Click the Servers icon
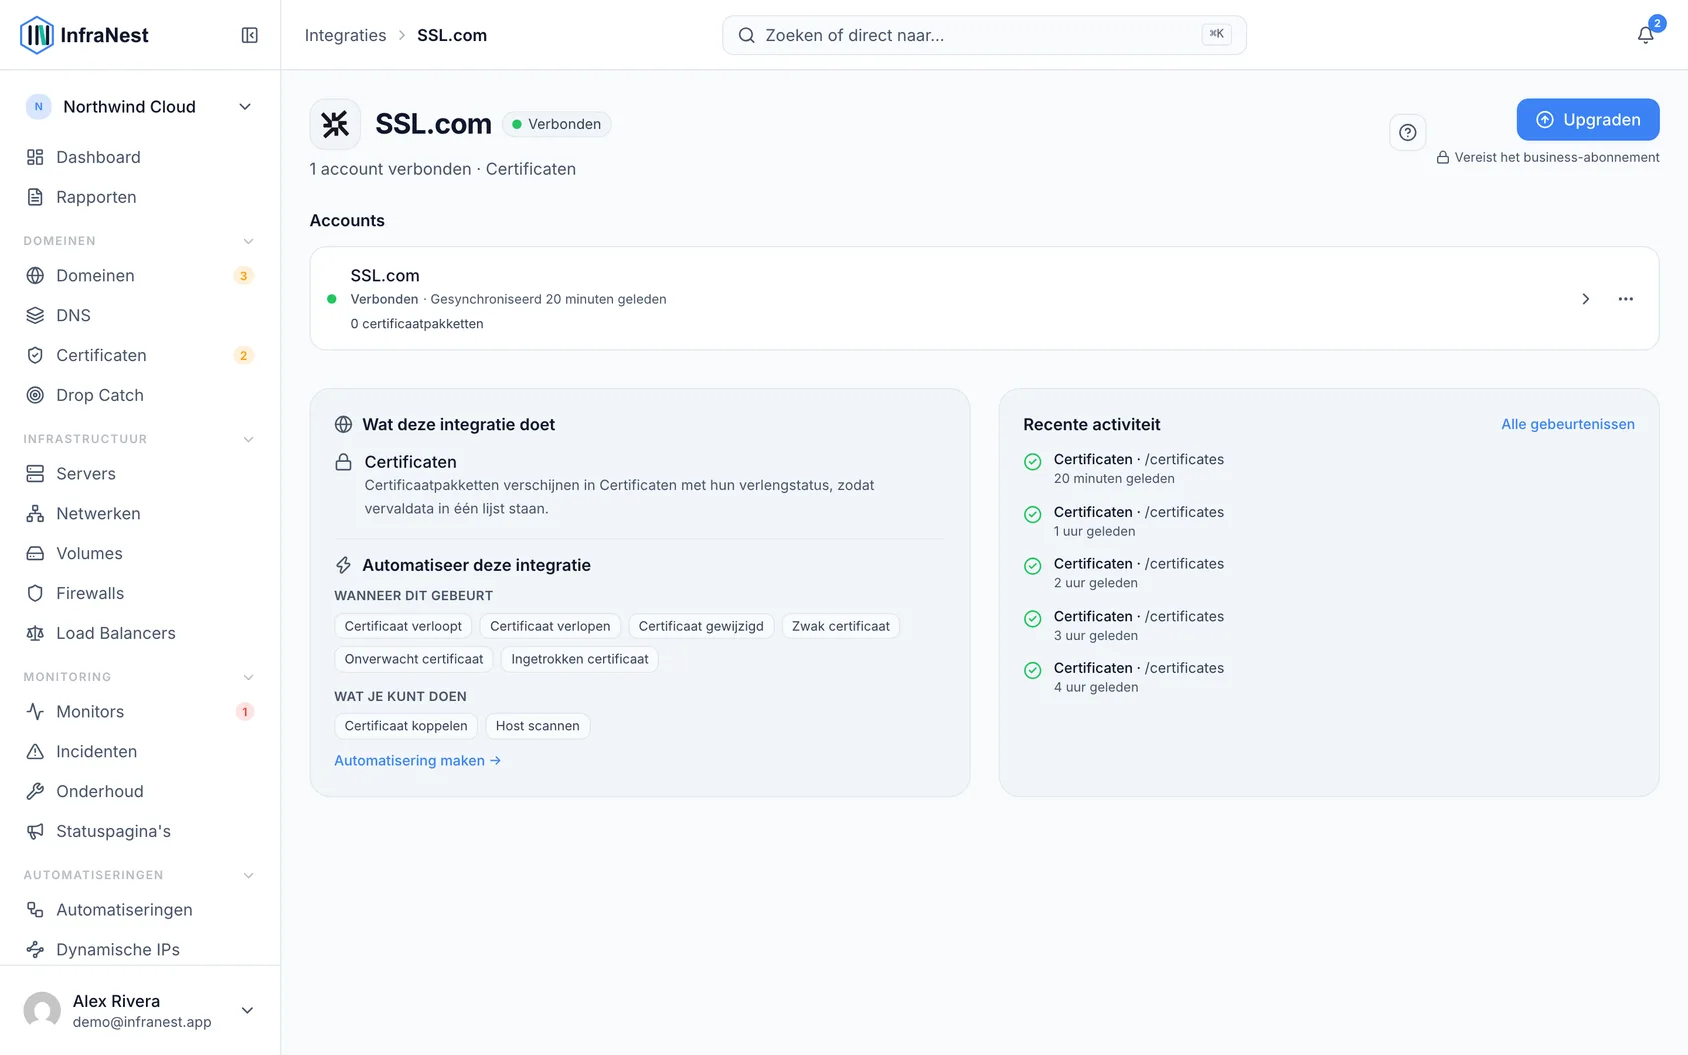This screenshot has width=1688, height=1055. [x=35, y=473]
